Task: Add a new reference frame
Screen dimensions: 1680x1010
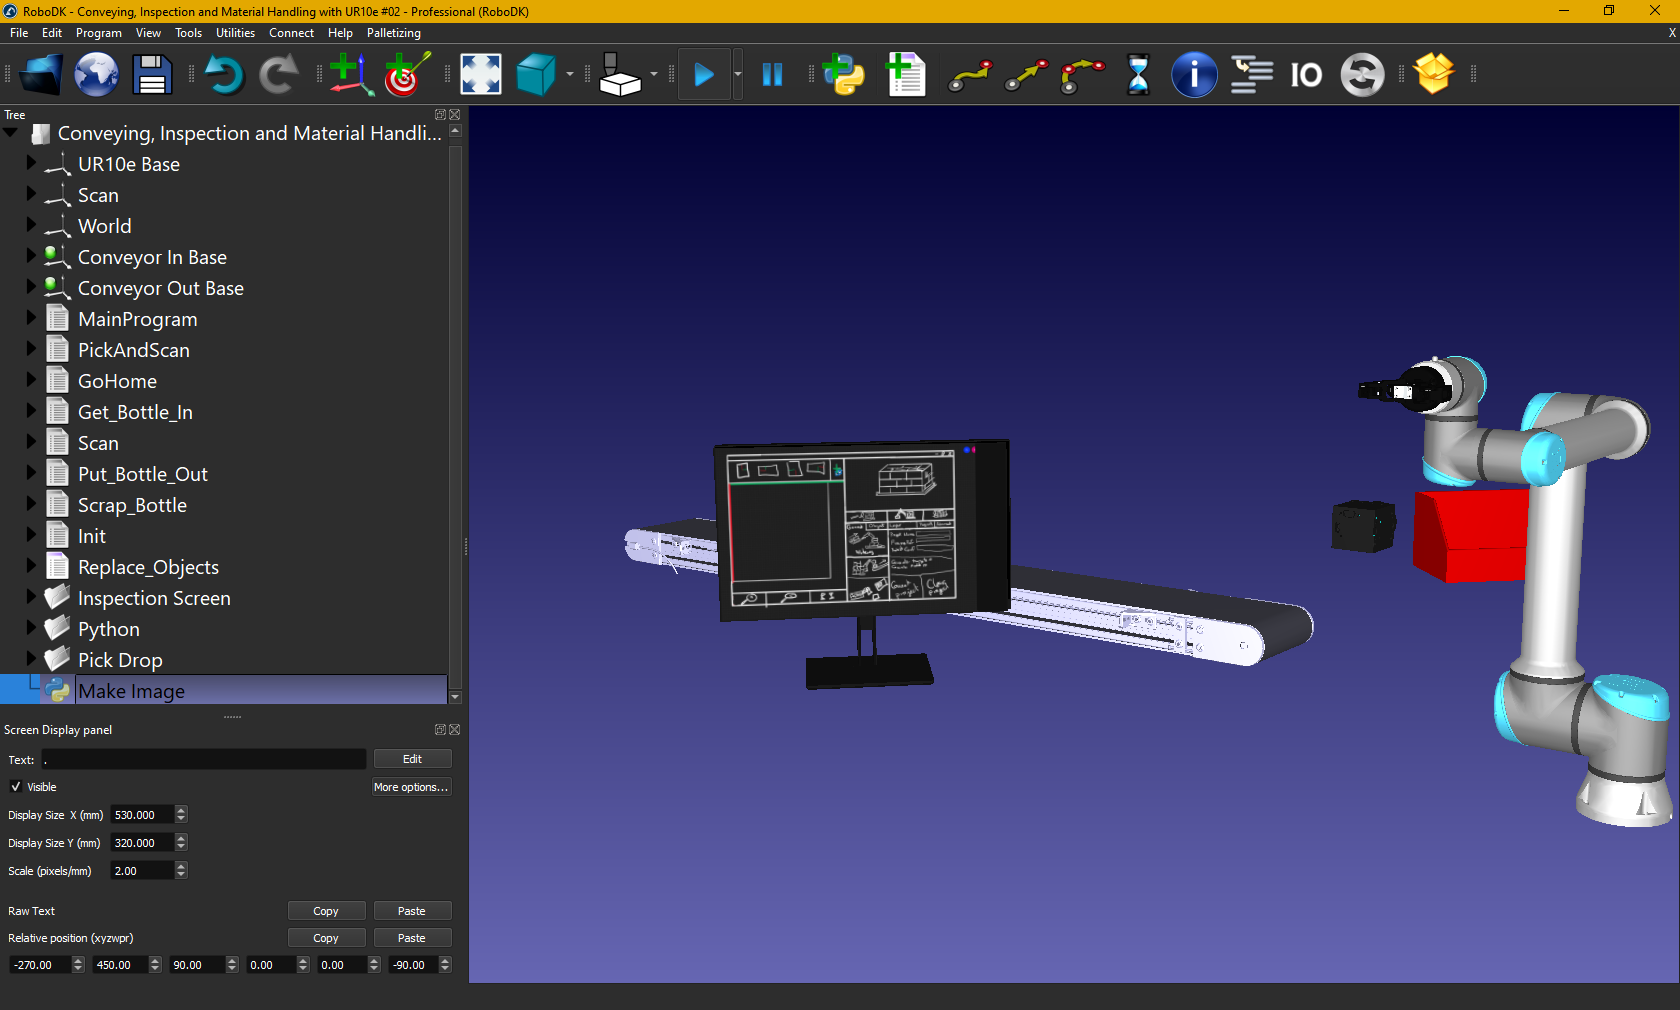Action: [x=350, y=75]
